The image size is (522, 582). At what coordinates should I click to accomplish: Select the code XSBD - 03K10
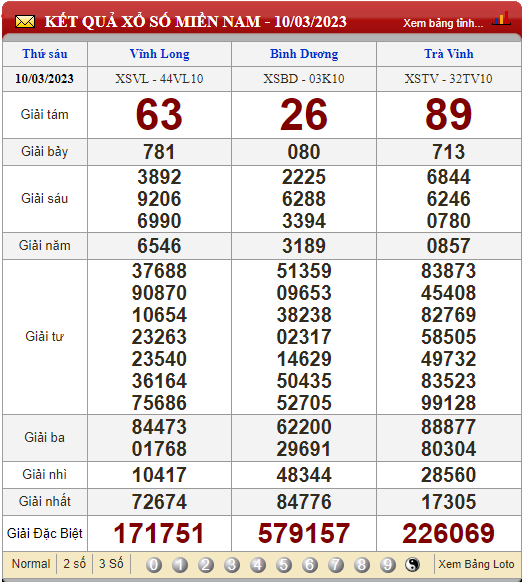point(304,79)
